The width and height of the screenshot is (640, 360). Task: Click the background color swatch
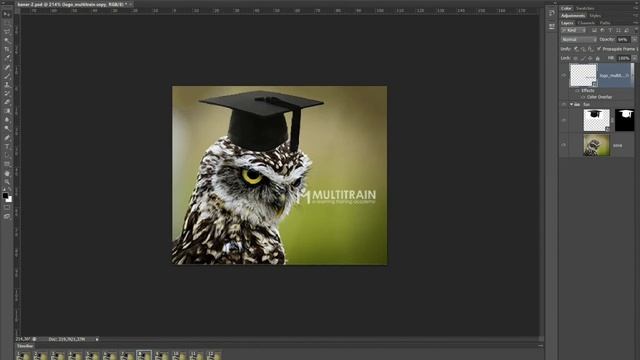(x=9, y=200)
